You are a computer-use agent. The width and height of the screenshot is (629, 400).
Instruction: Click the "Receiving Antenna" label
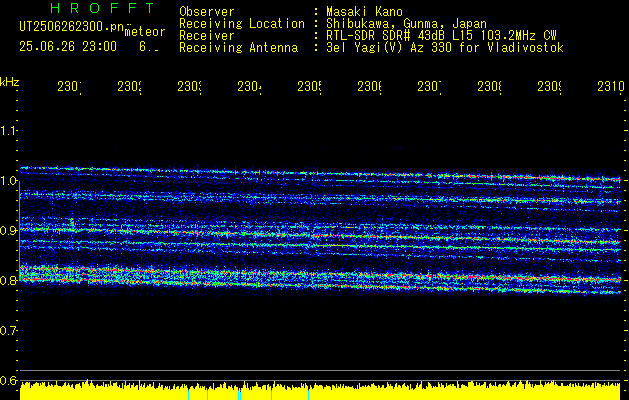[239, 48]
